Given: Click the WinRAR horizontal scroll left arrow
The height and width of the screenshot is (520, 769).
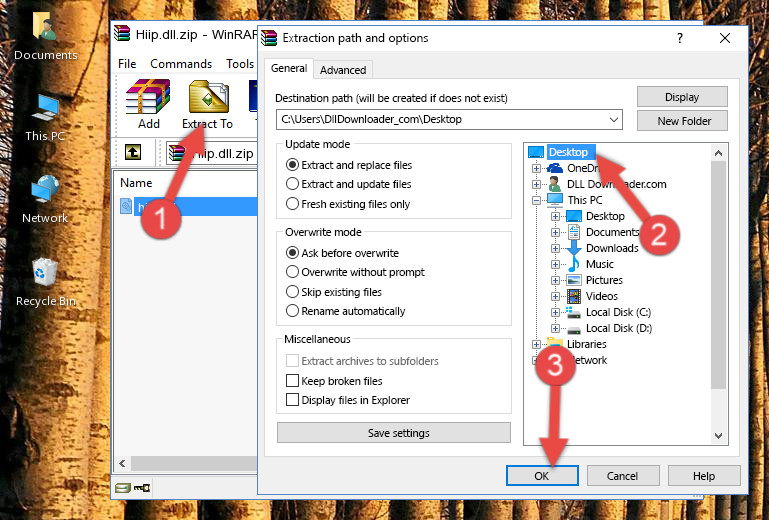Looking at the screenshot, I should [x=122, y=463].
